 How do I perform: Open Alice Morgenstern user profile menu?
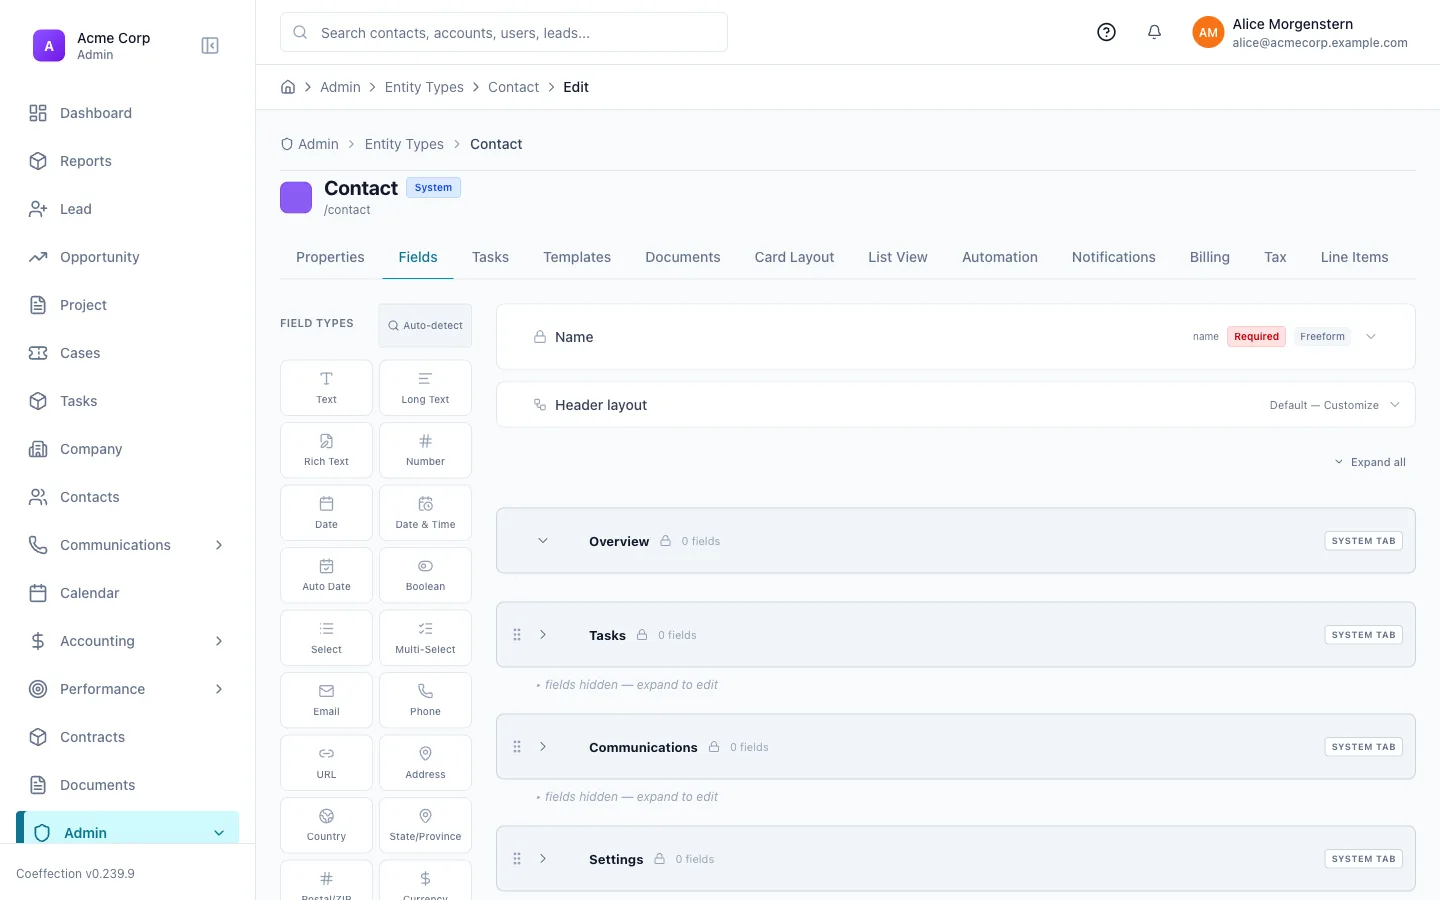1300,32
